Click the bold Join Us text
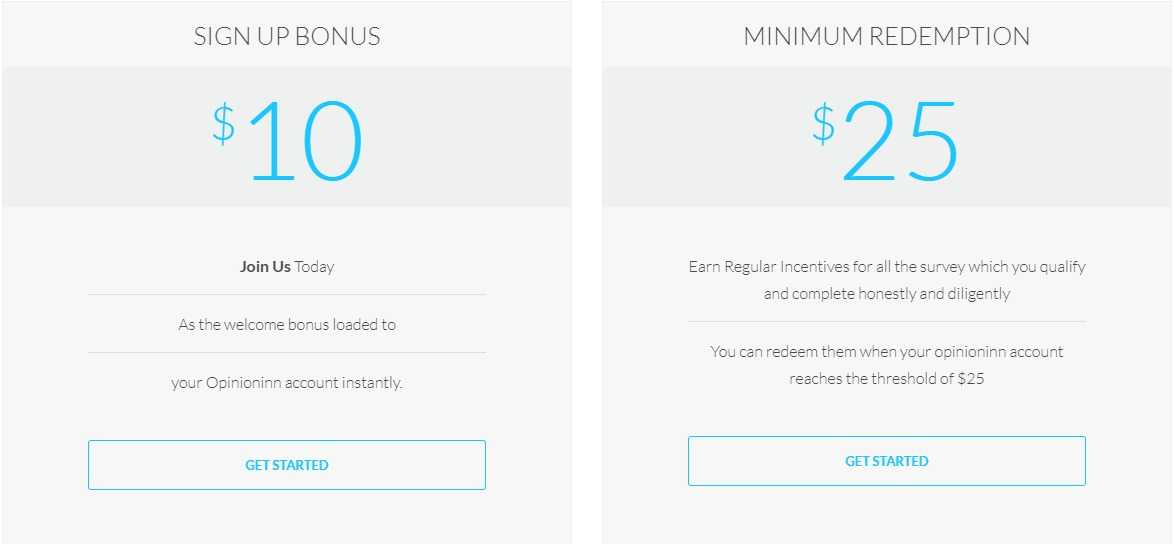The height and width of the screenshot is (544, 1174). pos(265,266)
